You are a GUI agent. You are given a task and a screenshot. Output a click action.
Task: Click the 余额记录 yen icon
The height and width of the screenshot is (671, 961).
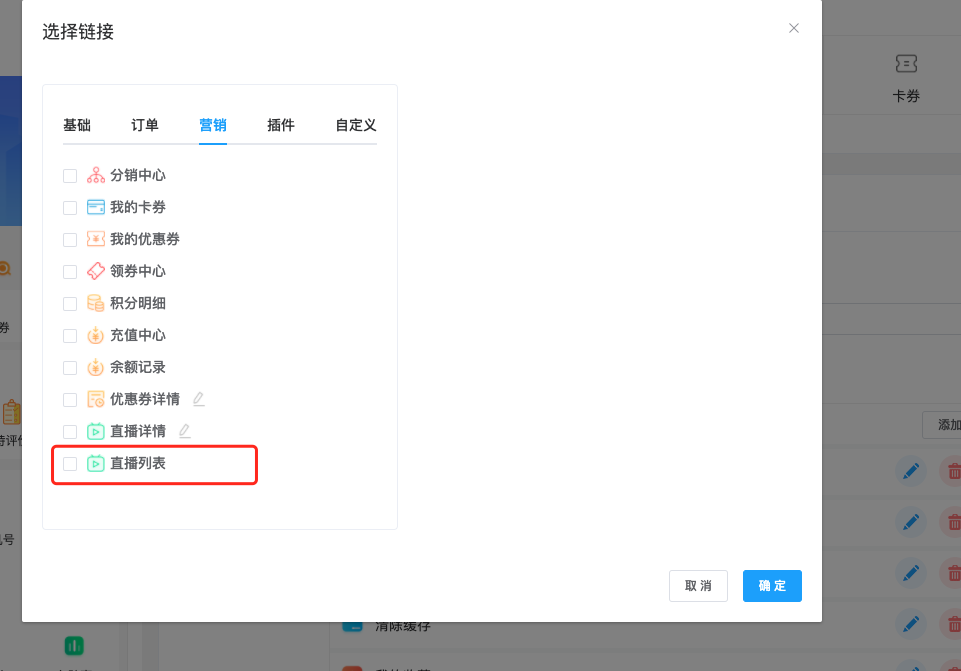96,367
